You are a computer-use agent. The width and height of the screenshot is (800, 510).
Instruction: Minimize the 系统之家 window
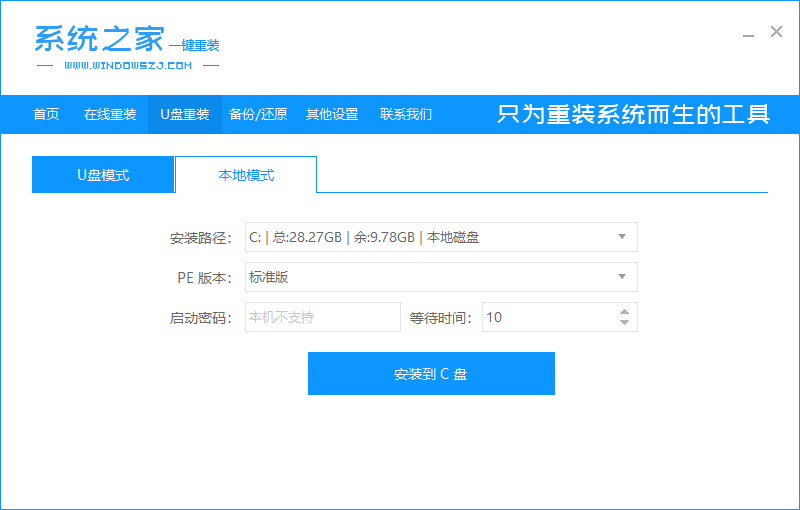pyautogui.click(x=749, y=34)
